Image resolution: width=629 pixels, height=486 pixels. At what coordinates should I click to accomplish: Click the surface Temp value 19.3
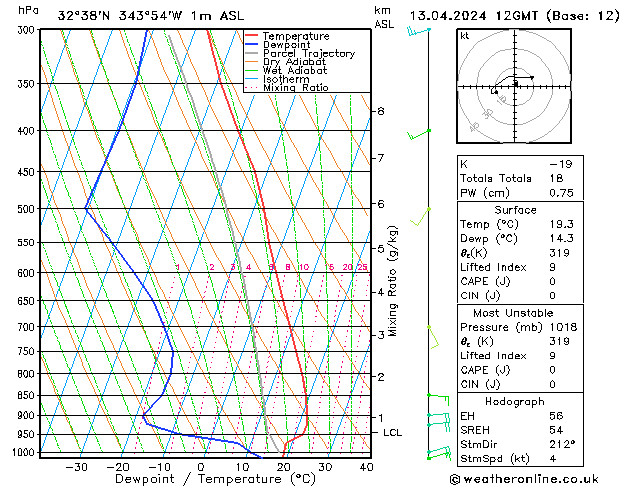[x=562, y=224]
